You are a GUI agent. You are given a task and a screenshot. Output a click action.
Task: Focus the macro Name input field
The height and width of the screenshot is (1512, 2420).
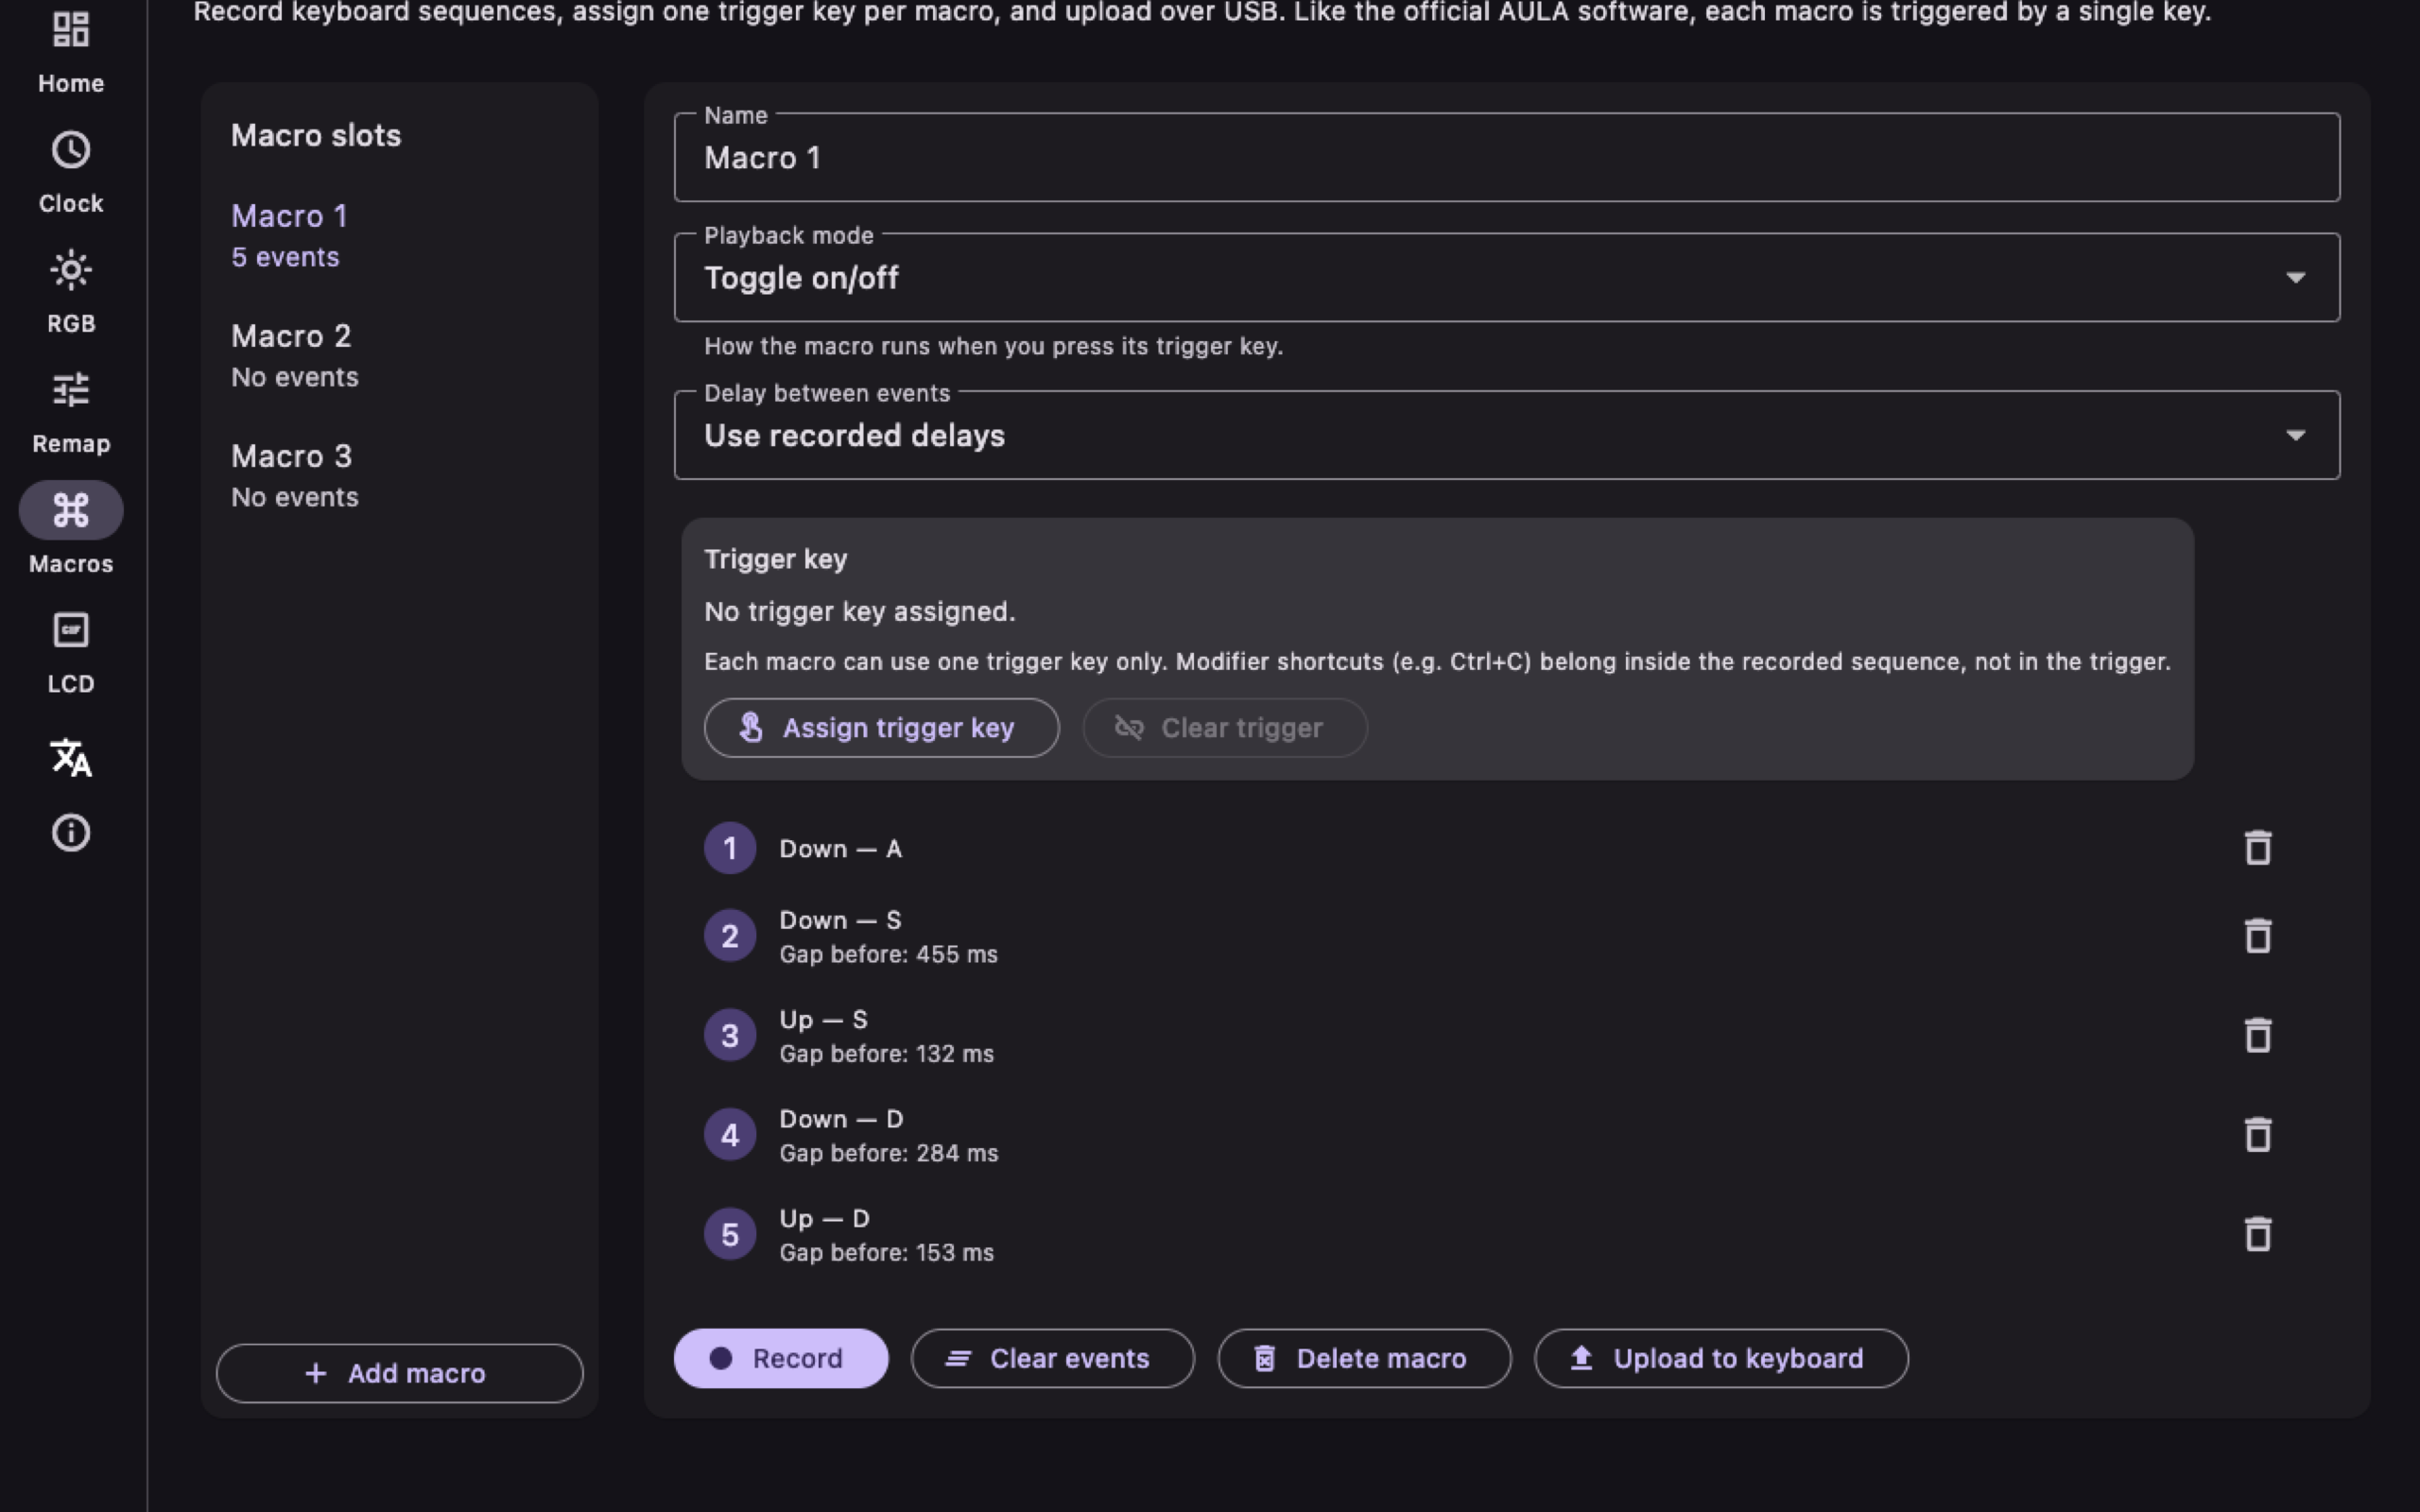[x=1507, y=158]
